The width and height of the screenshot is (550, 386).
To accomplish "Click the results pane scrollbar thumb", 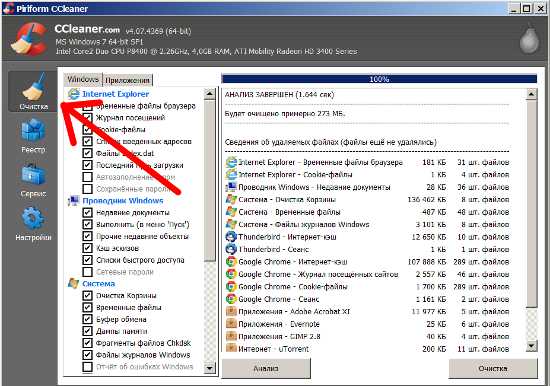I will (x=531, y=204).
